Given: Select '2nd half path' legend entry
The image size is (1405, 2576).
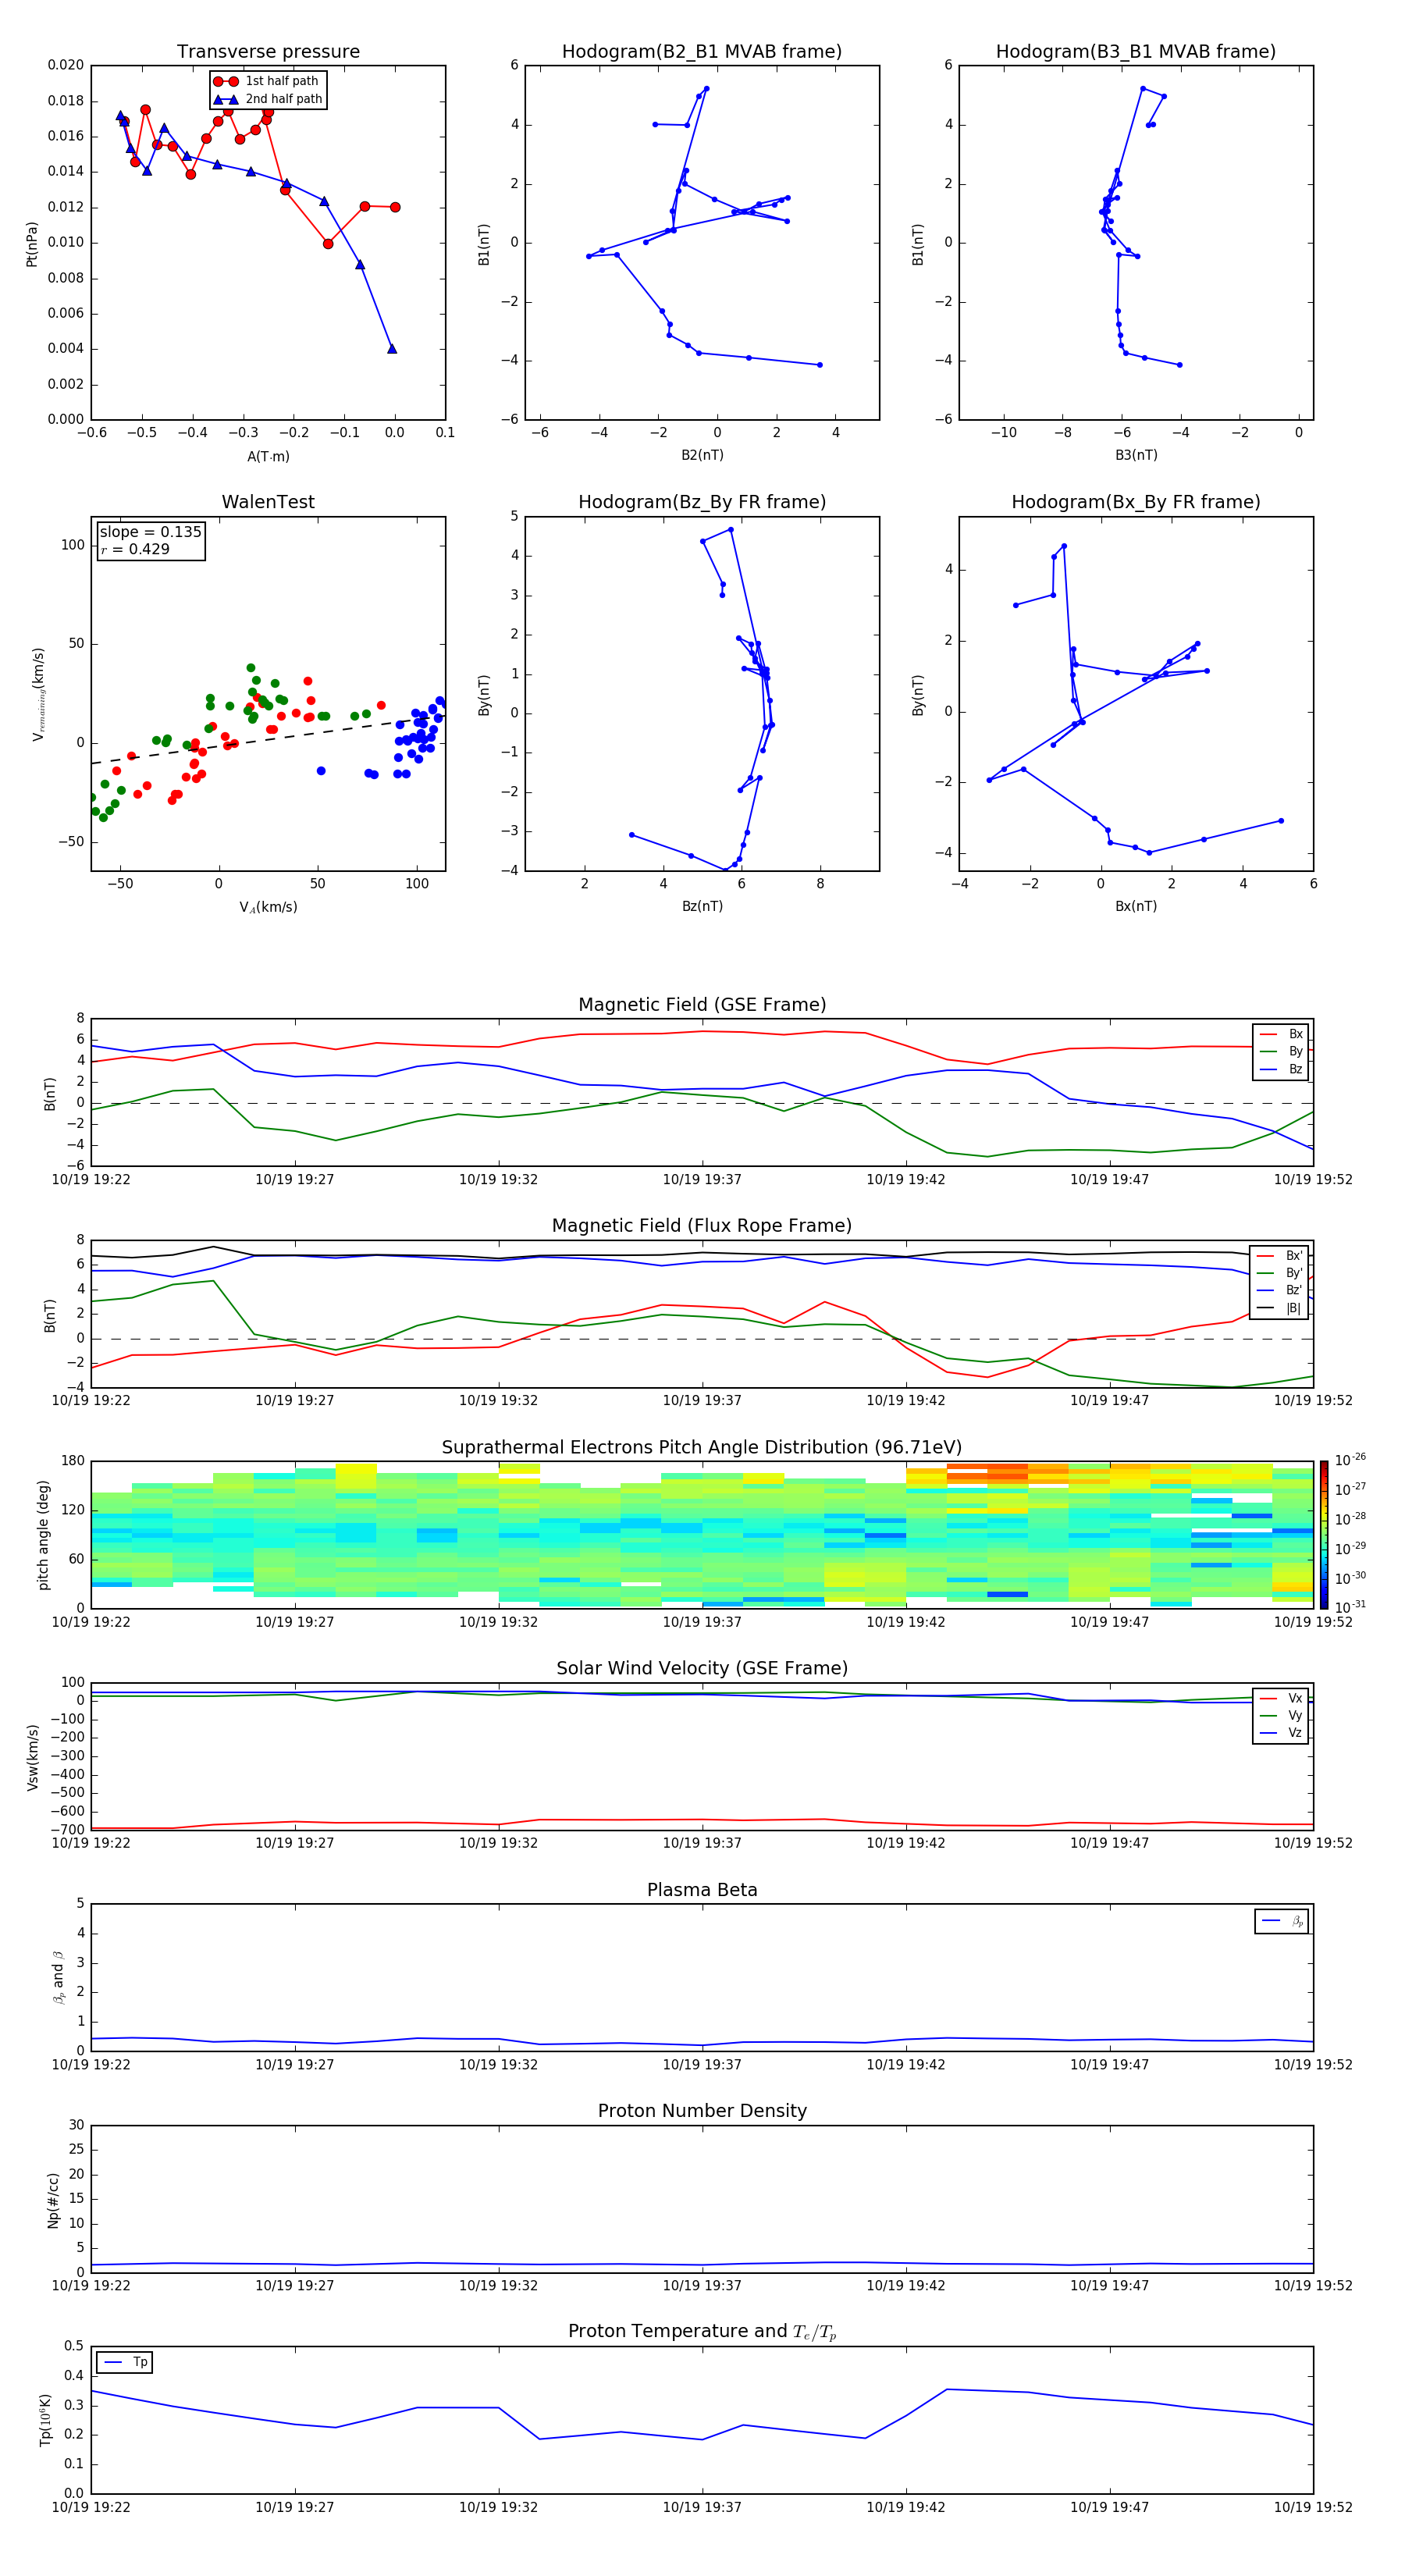Looking at the screenshot, I should [268, 99].
